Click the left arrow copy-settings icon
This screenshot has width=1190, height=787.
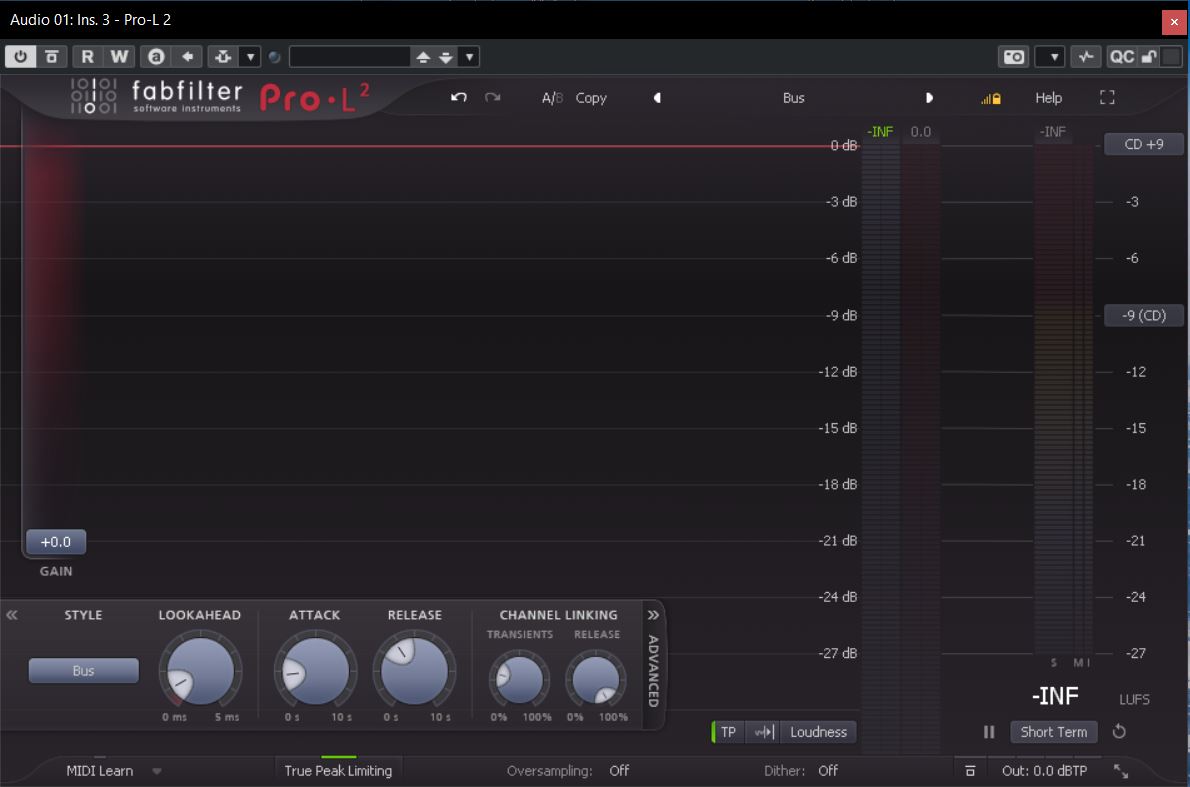[187, 56]
